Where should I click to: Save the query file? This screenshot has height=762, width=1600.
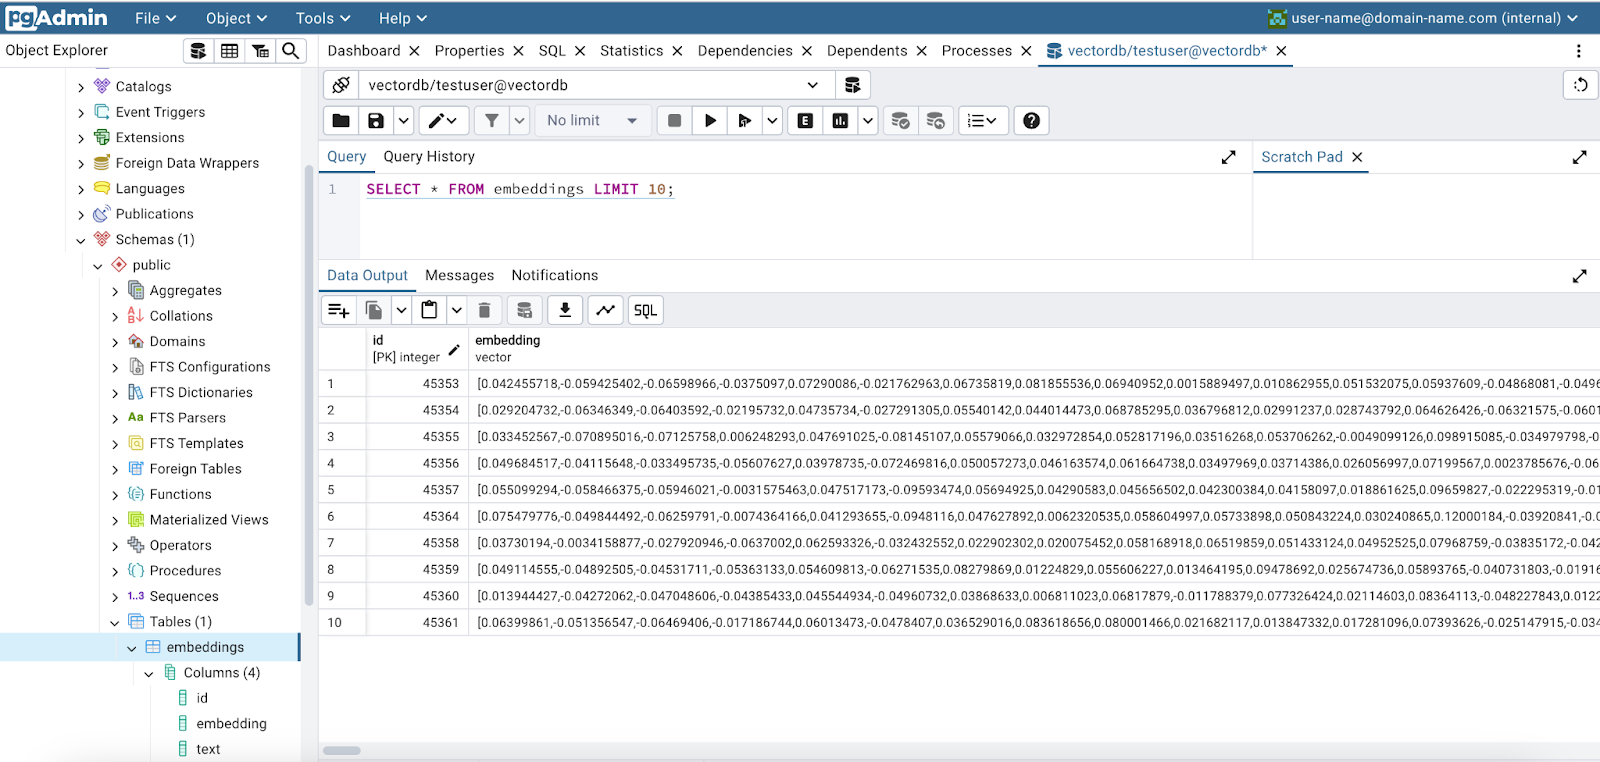coord(376,121)
